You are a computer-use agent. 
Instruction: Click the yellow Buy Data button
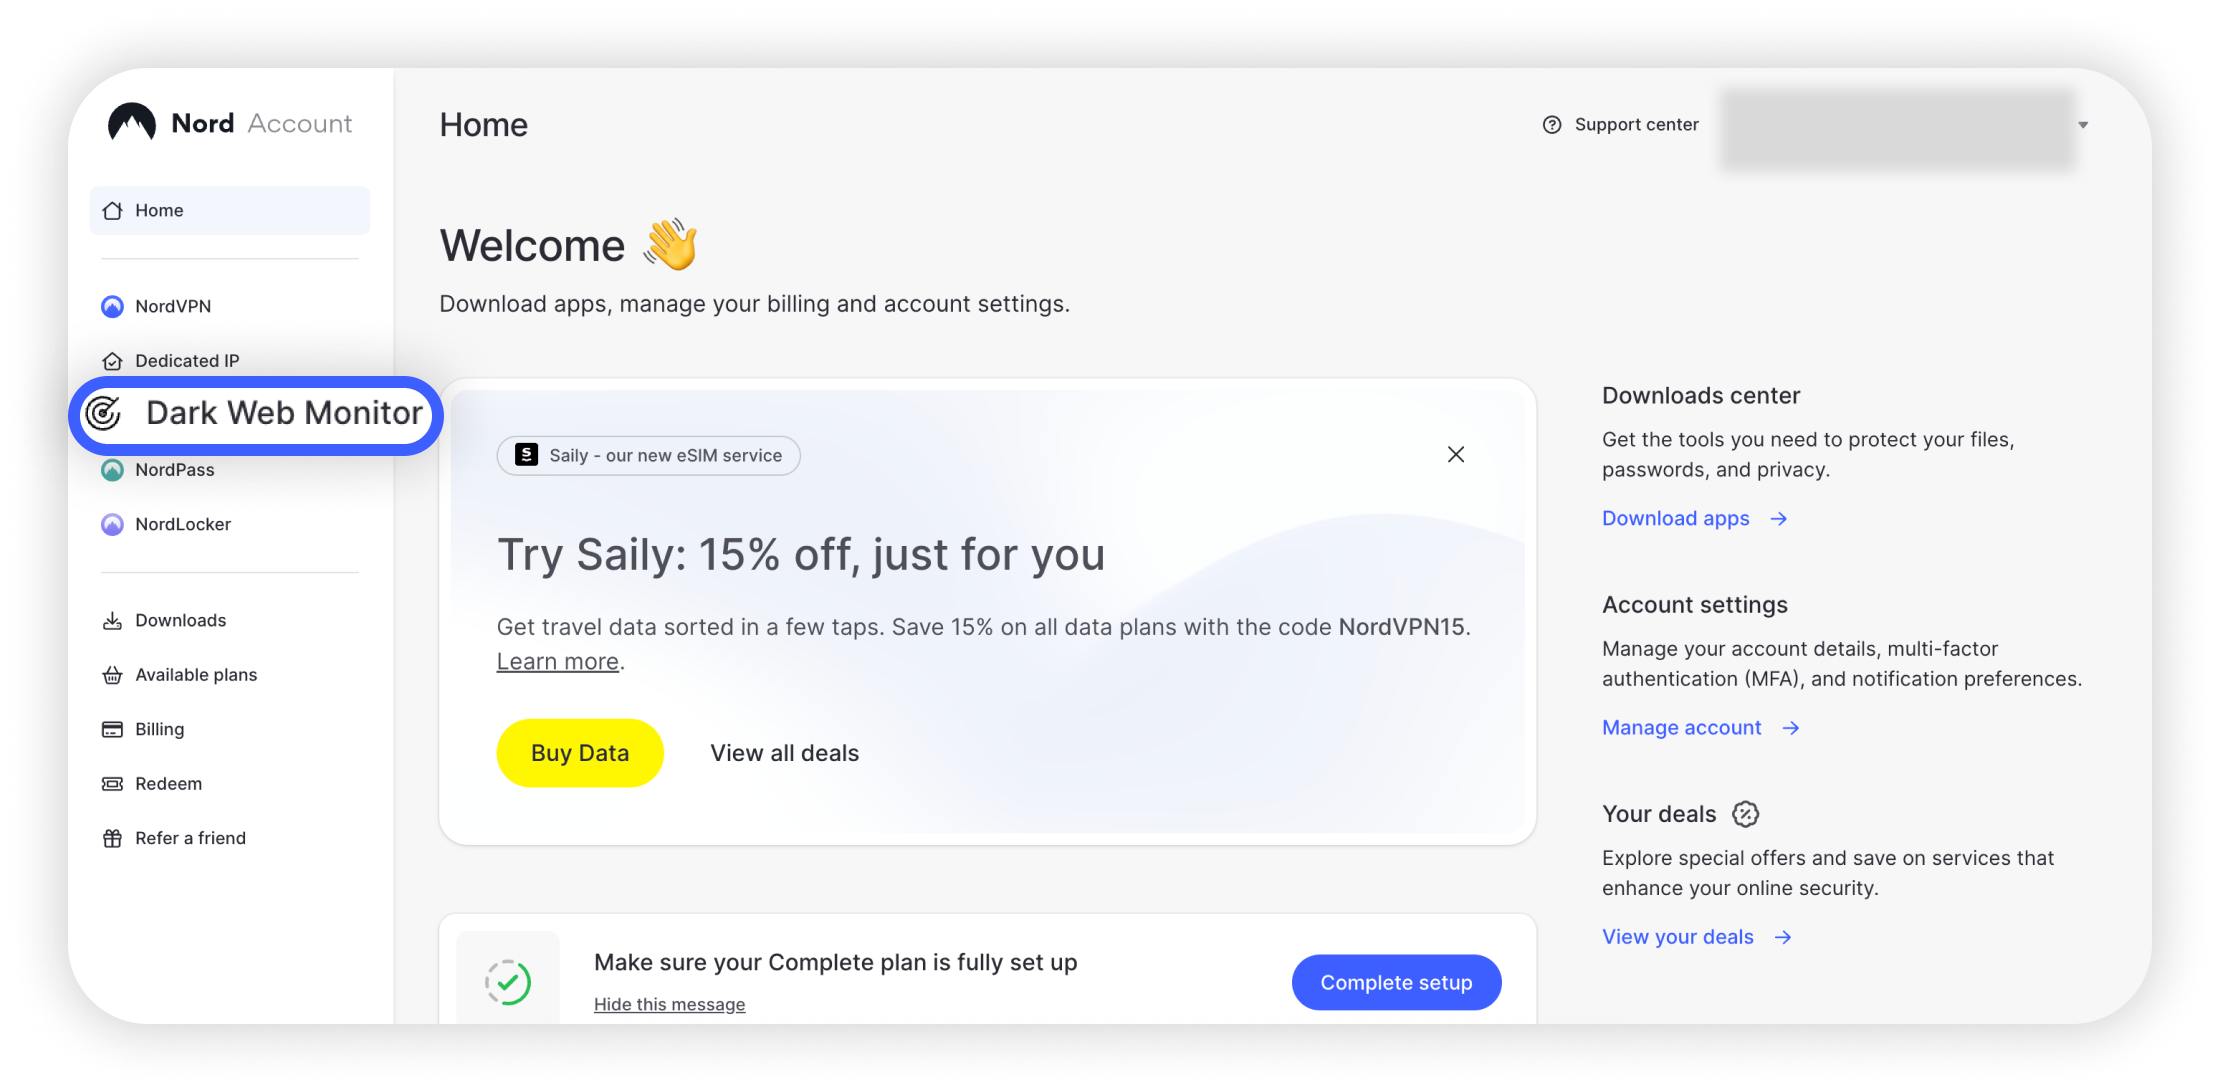point(580,753)
